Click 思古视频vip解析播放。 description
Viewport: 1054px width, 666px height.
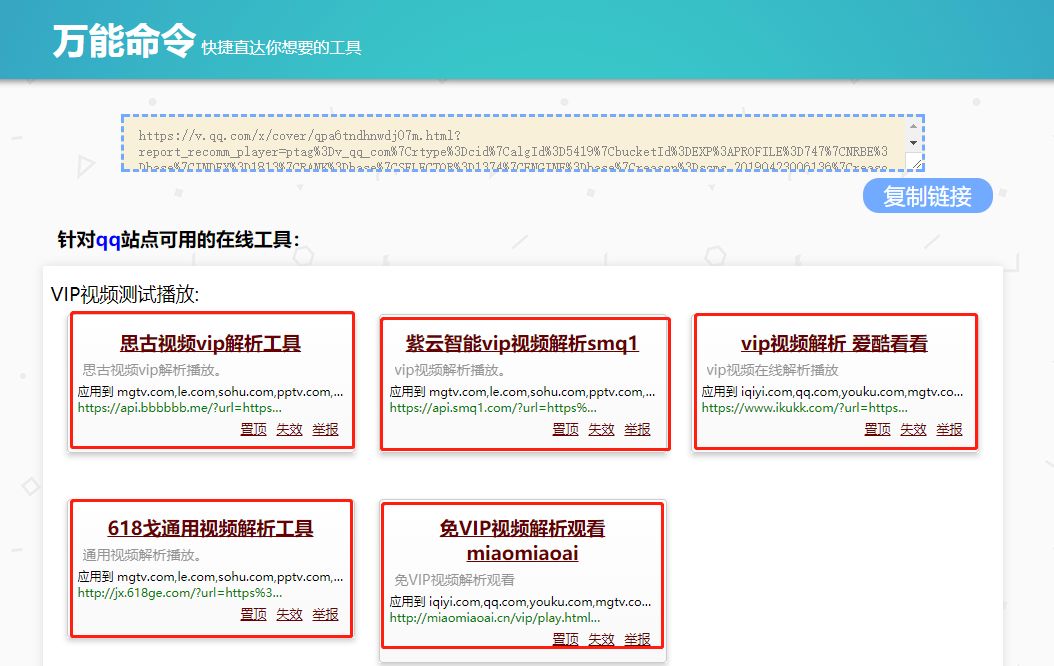coord(152,370)
